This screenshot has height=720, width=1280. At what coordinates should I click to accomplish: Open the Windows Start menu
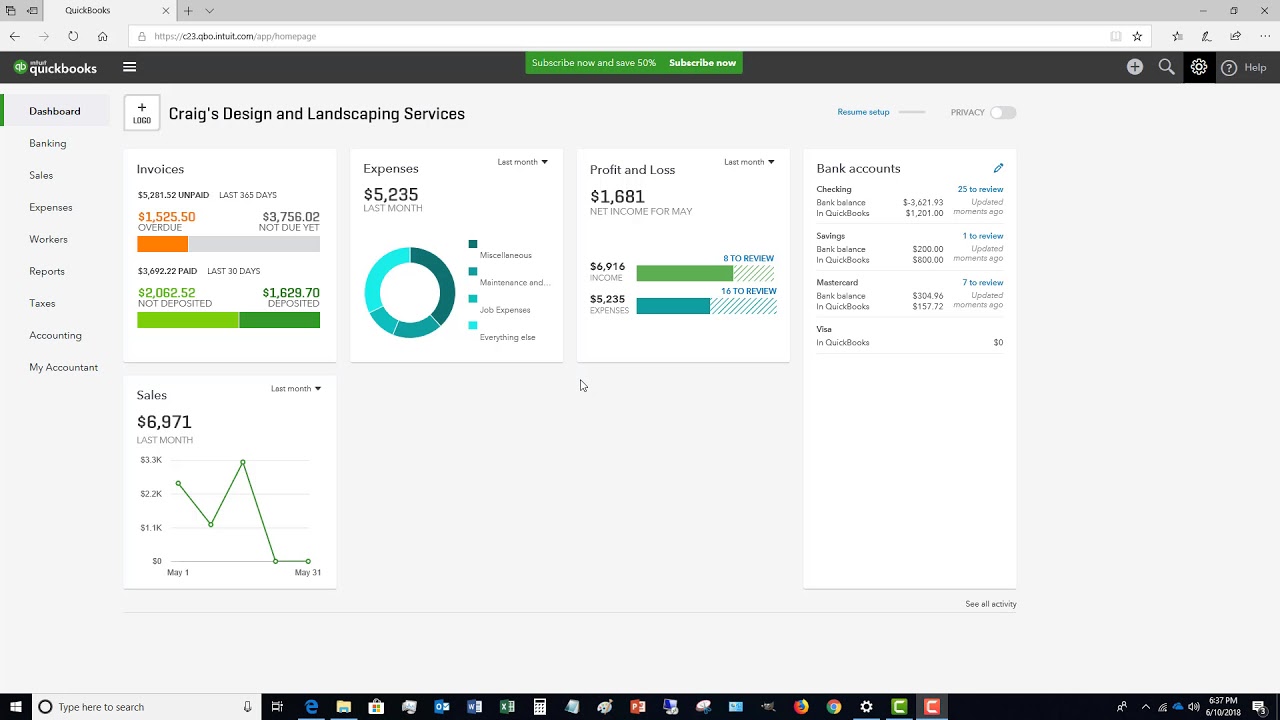16,707
